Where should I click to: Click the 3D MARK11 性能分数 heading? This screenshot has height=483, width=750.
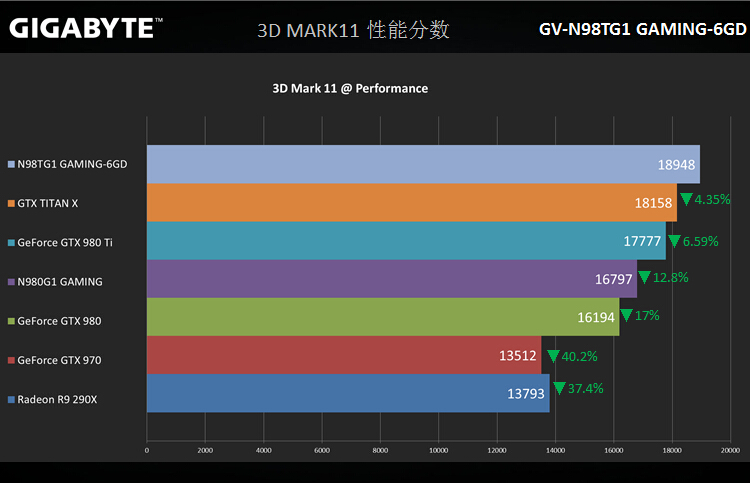click(x=353, y=30)
